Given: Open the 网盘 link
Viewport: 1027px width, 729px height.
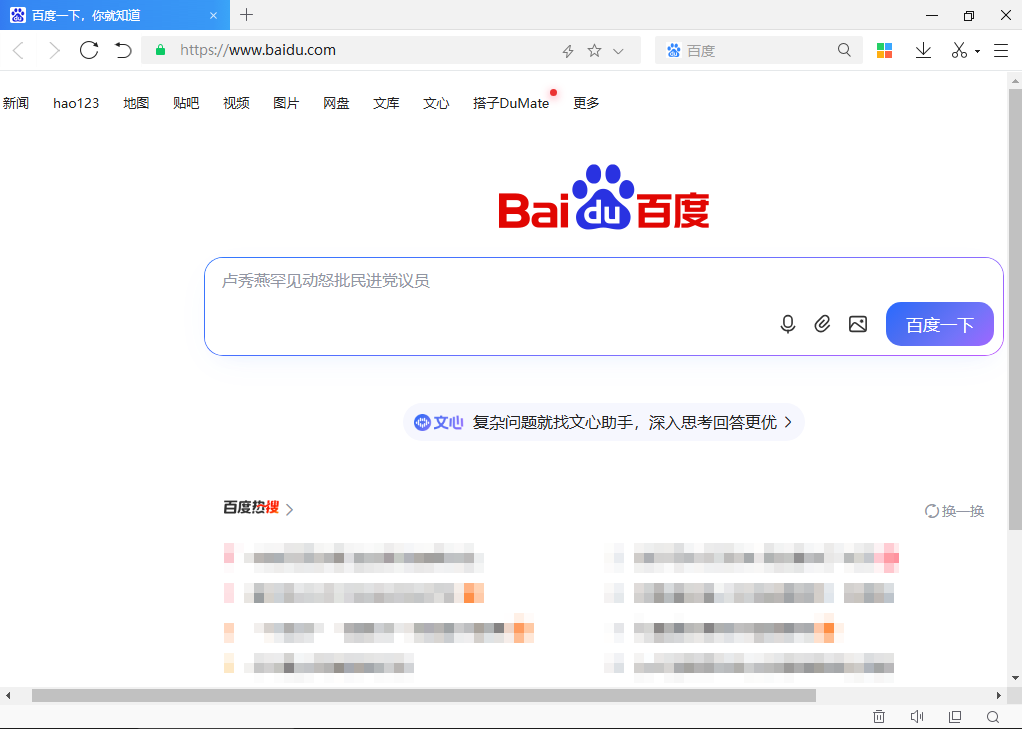Looking at the screenshot, I should click(336, 103).
